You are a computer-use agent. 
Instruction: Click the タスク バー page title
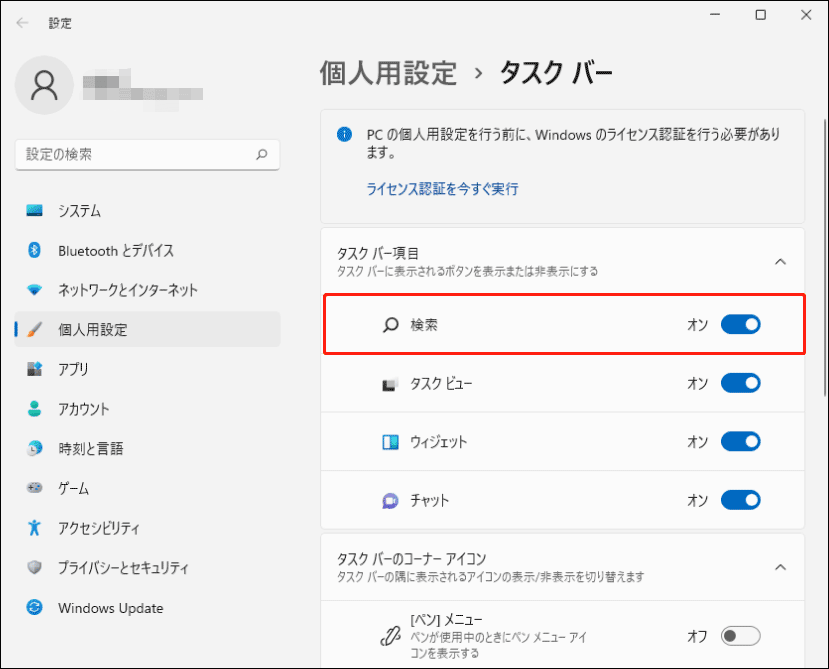point(556,73)
